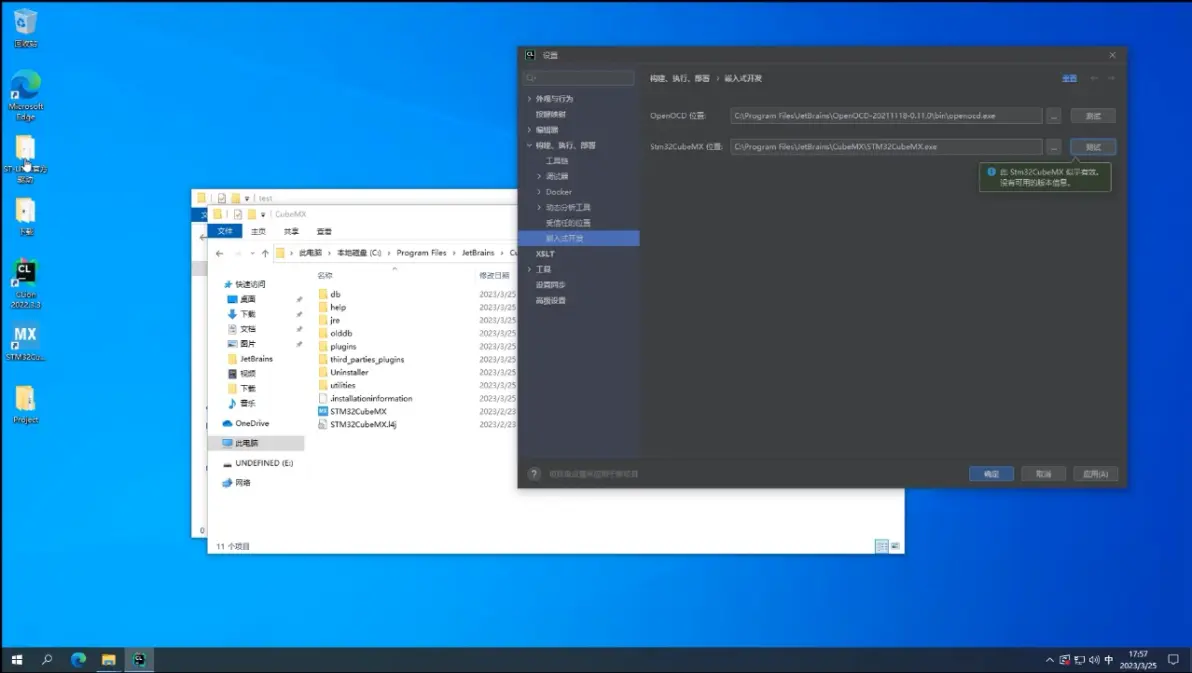Click the help question mark in Settings

(534, 474)
